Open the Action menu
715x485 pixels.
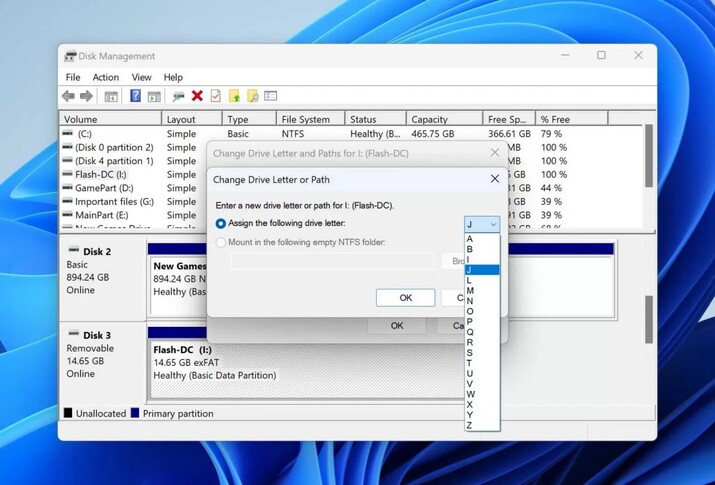[105, 77]
